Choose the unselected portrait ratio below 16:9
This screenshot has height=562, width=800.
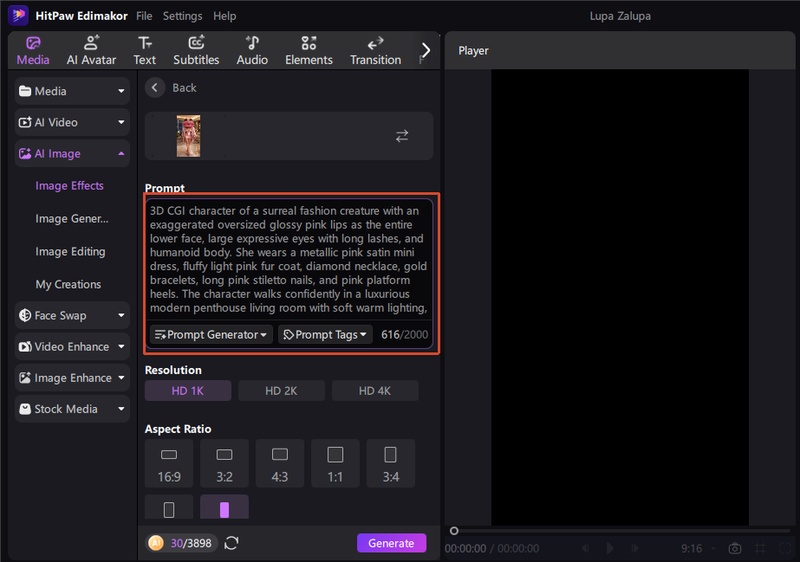tap(169, 507)
